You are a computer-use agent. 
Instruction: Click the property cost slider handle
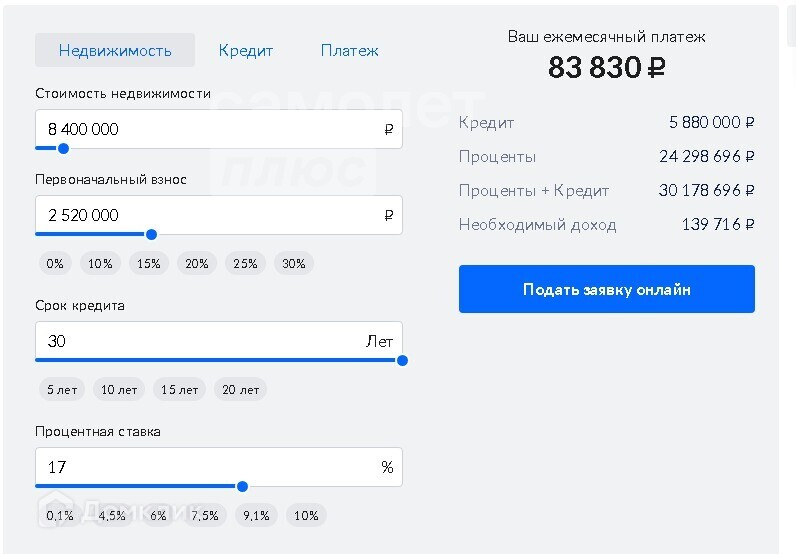63,148
